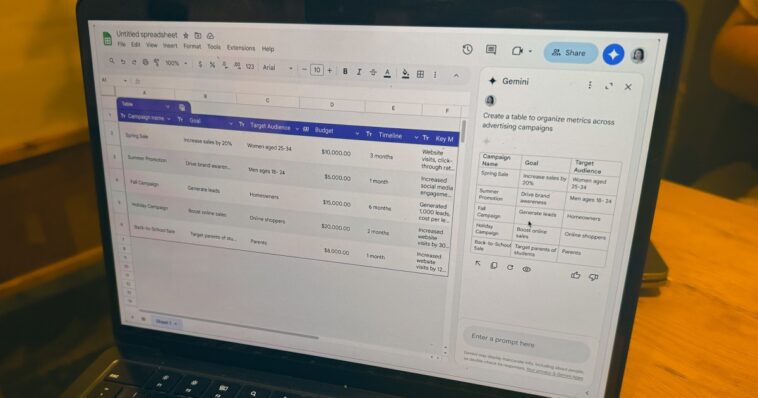This screenshot has width=758, height=398.
Task: Move spreadsheet with folder icon
Action: click(198, 35)
